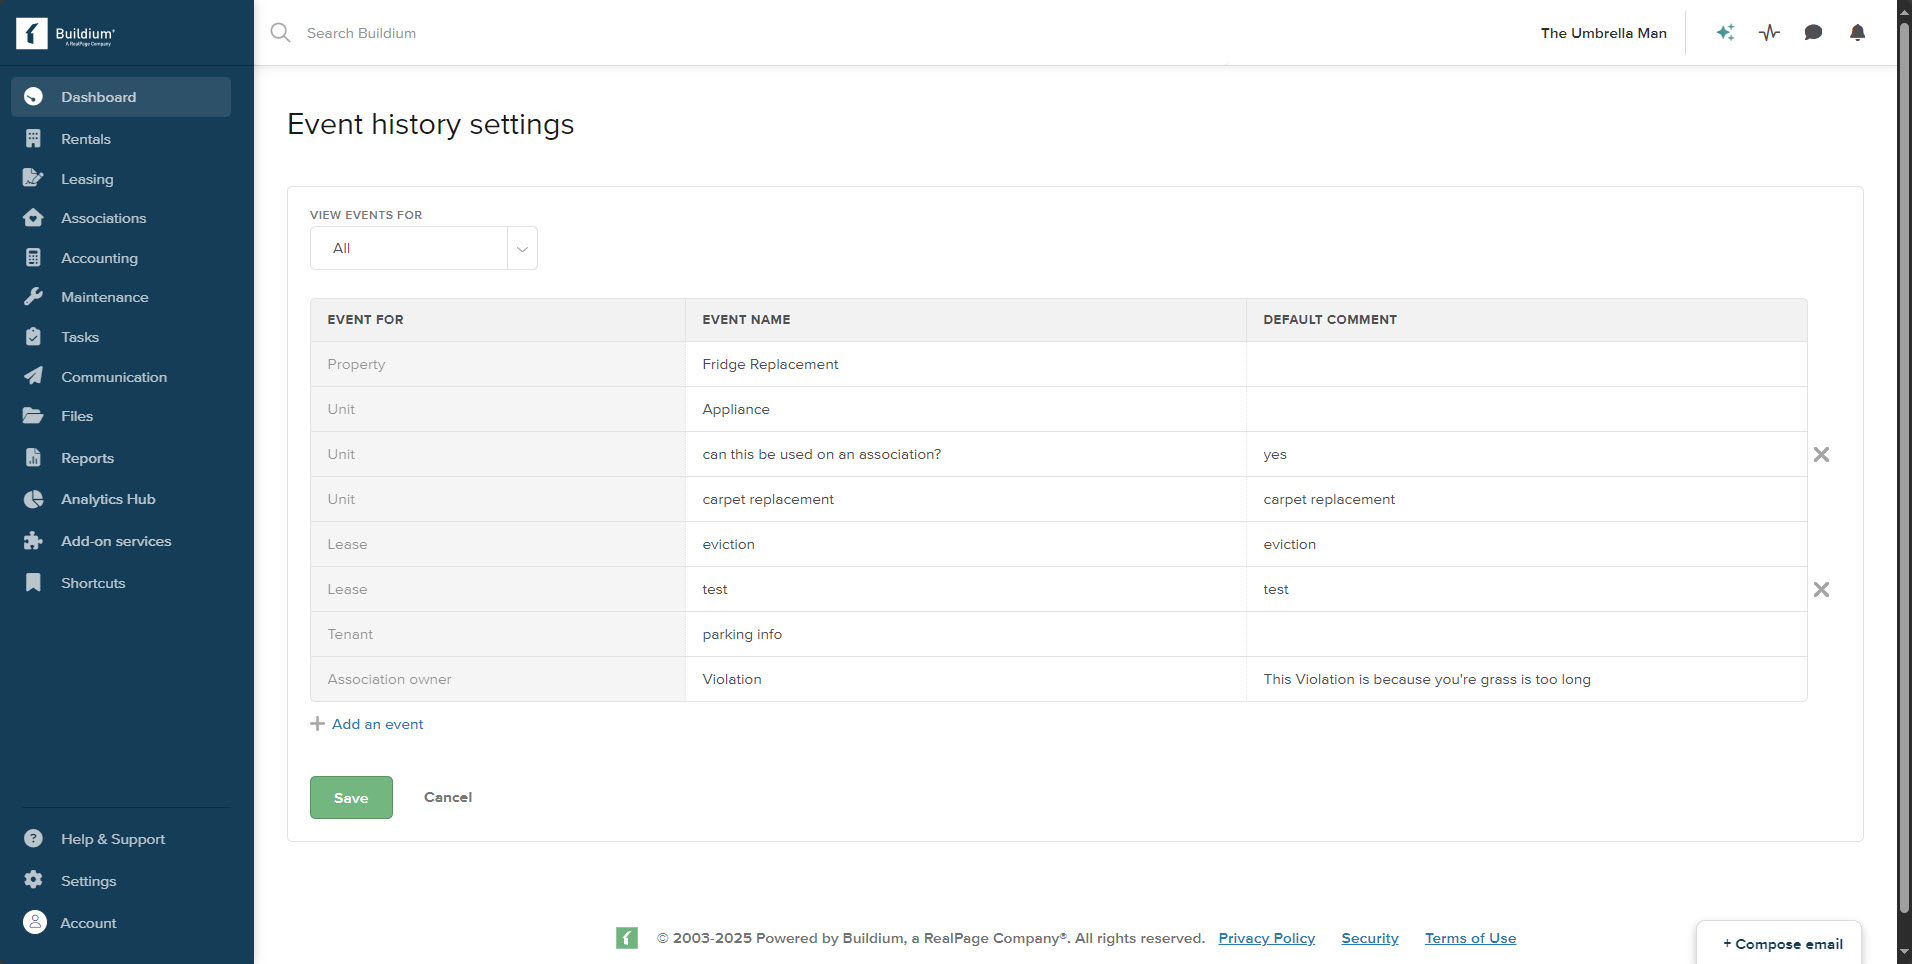This screenshot has height=964, width=1912.
Task: Open the AI sparkle assistant icon
Action: tap(1725, 33)
